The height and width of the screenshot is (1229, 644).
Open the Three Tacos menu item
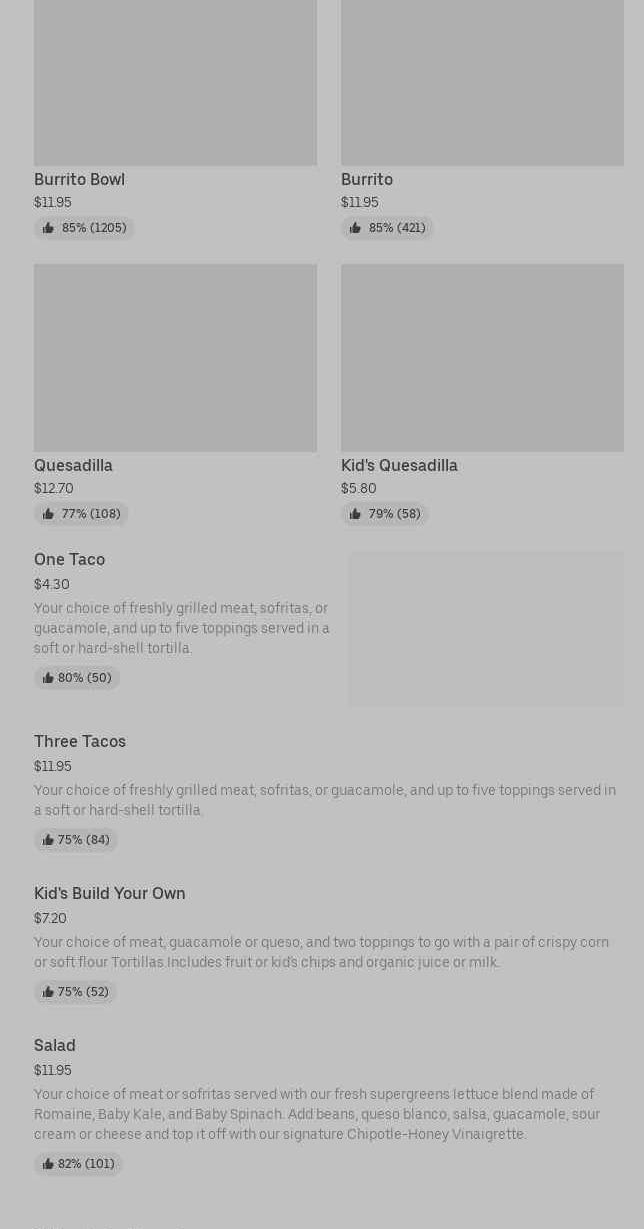point(80,741)
